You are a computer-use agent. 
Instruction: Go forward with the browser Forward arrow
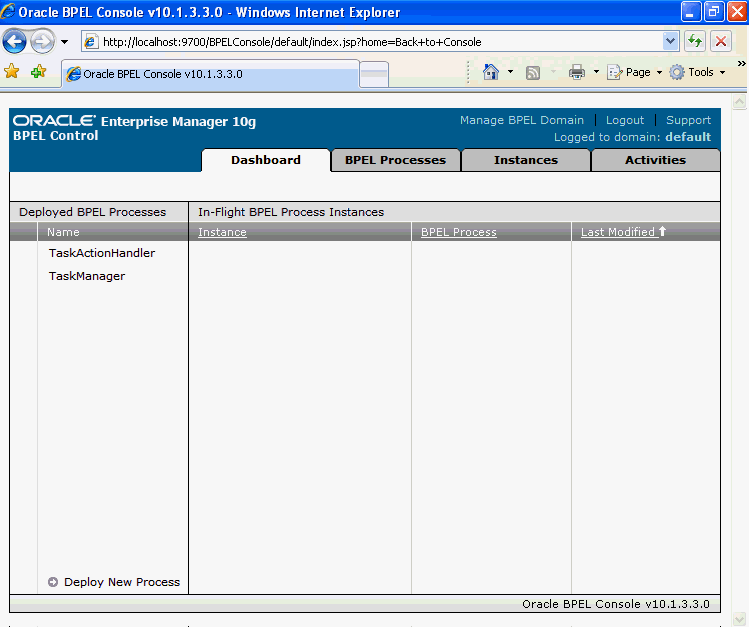[x=43, y=42]
